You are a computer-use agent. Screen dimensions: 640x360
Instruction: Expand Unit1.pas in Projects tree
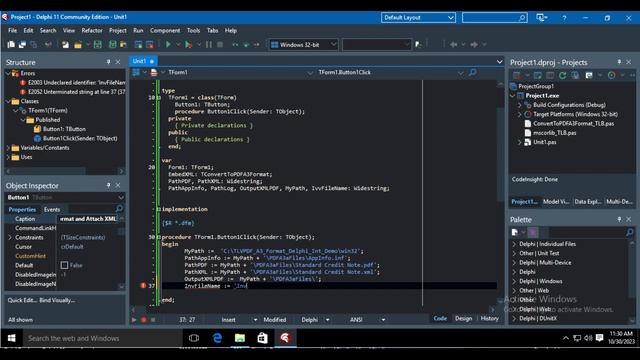520,142
